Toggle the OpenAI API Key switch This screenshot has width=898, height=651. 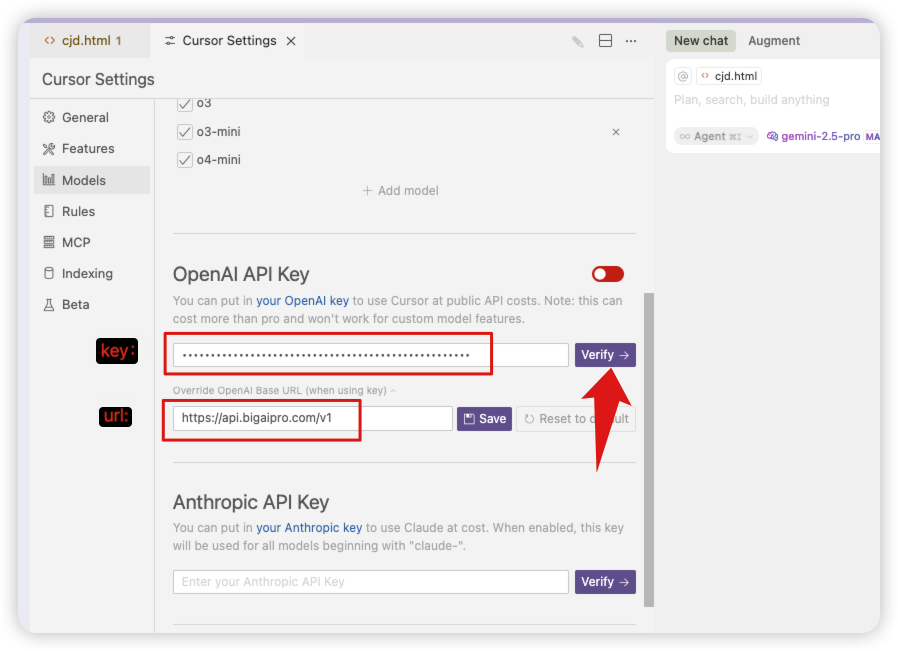pos(608,274)
